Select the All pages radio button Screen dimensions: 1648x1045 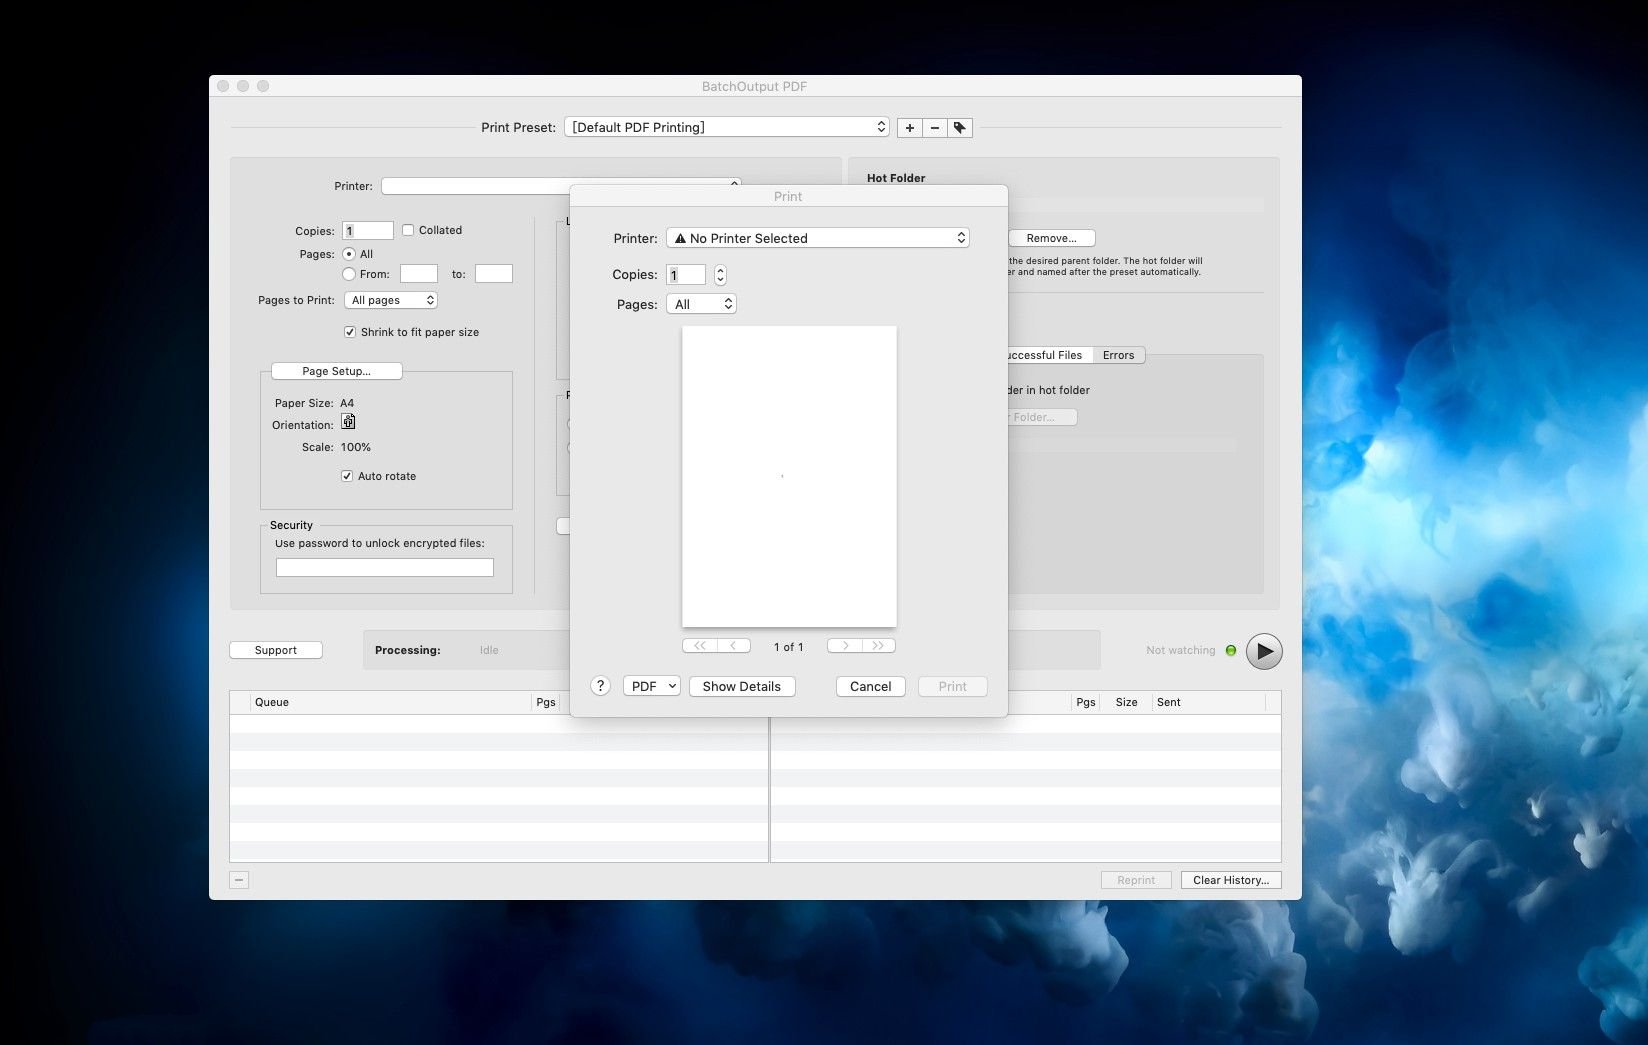(349, 254)
